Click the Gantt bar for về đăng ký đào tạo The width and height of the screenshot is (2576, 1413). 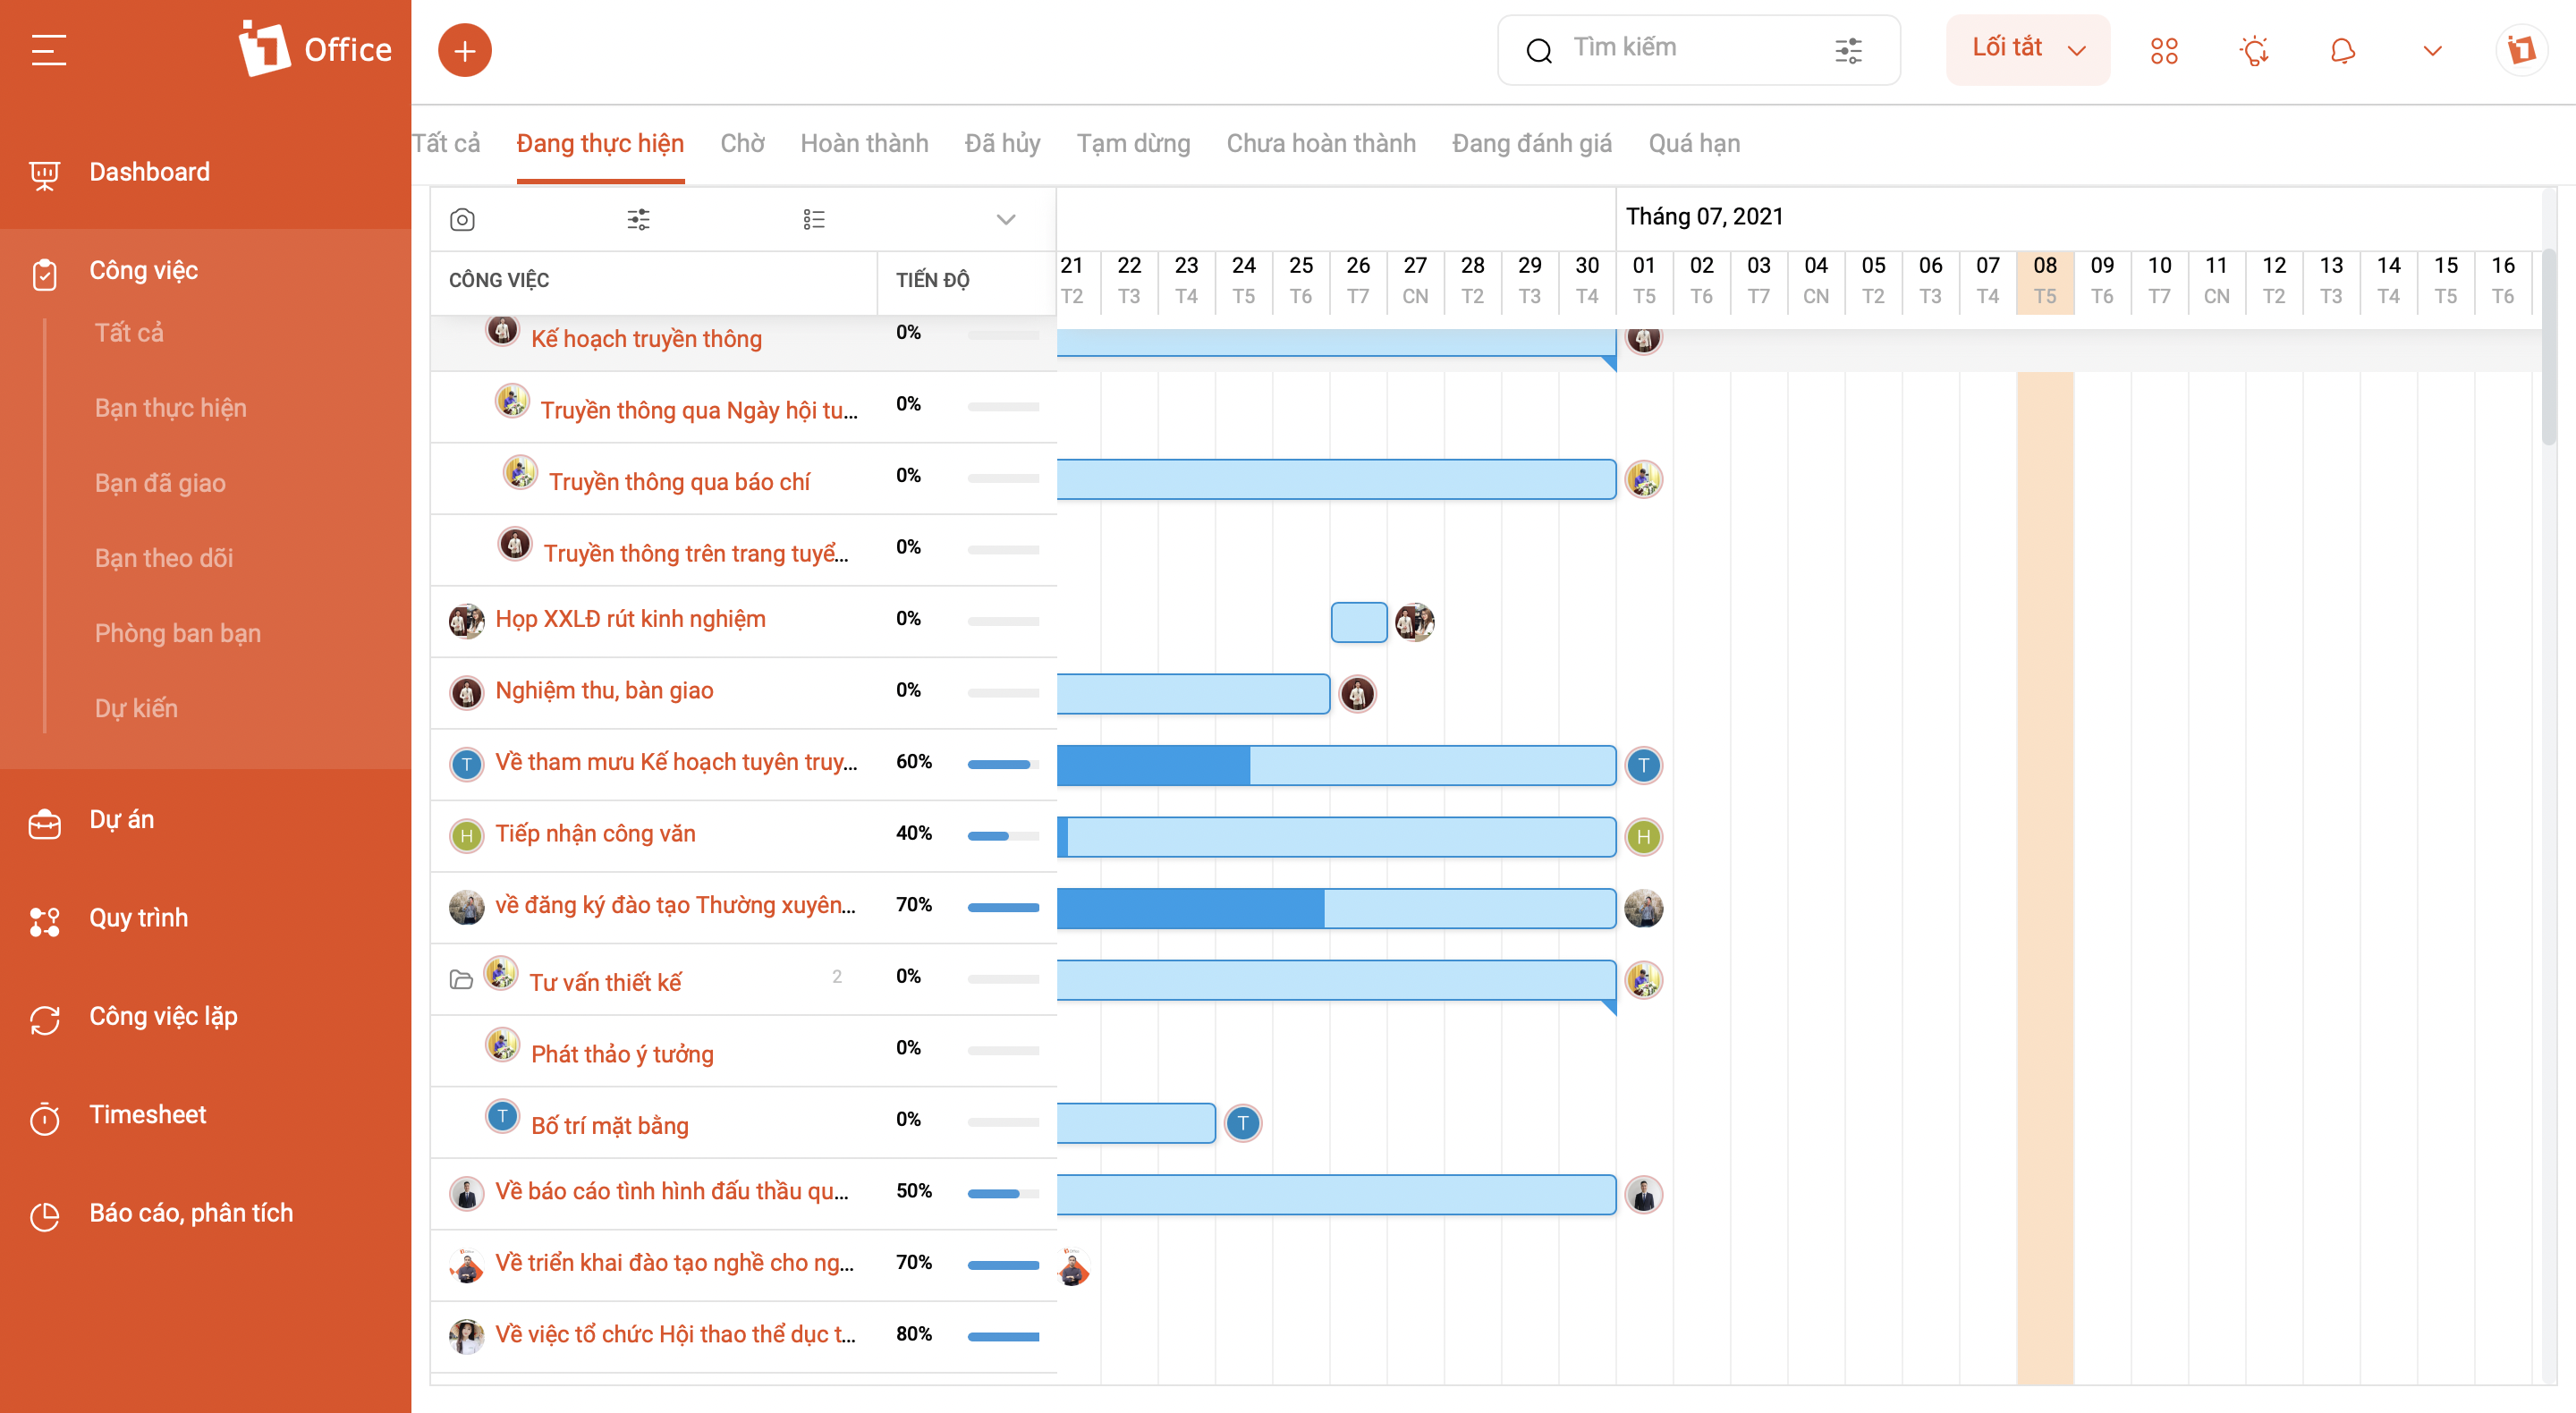tap(1336, 908)
